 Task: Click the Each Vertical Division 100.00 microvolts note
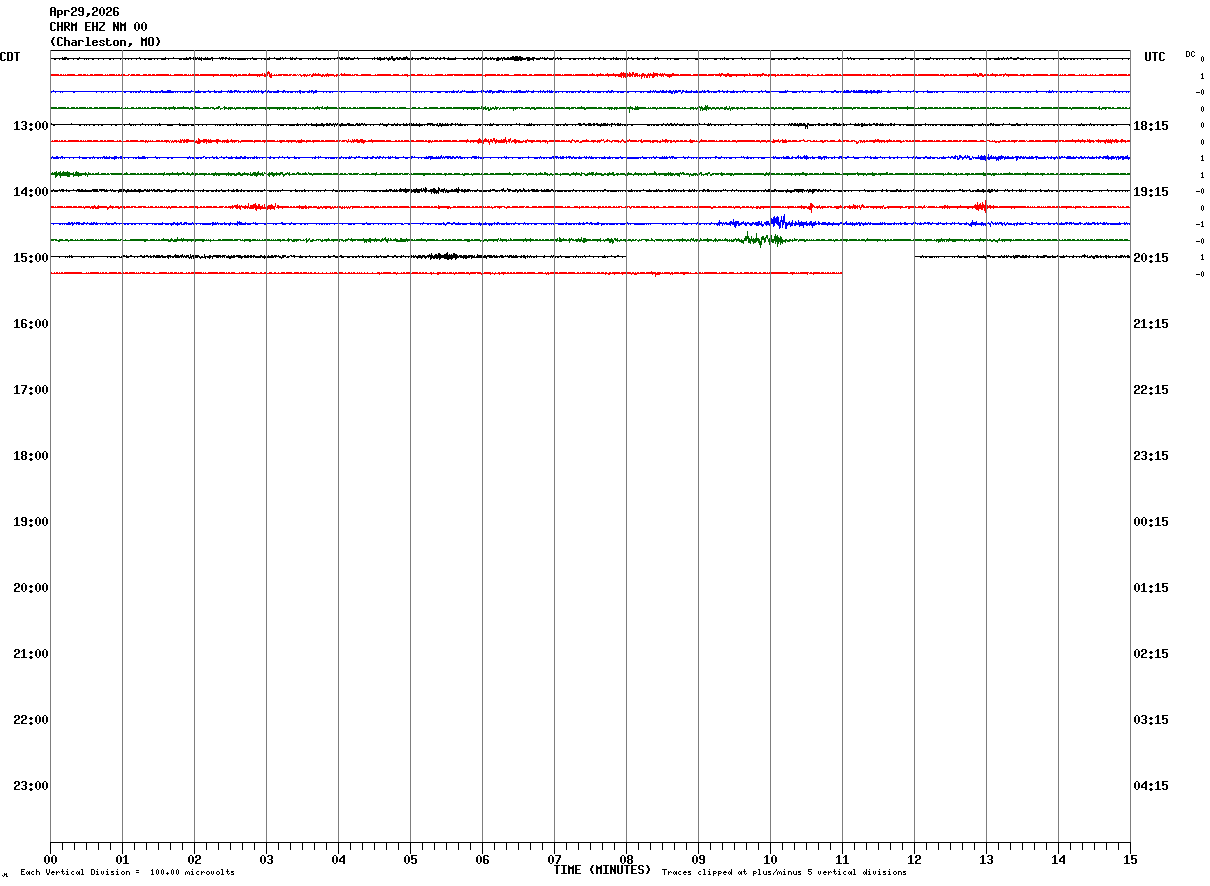tap(127, 872)
